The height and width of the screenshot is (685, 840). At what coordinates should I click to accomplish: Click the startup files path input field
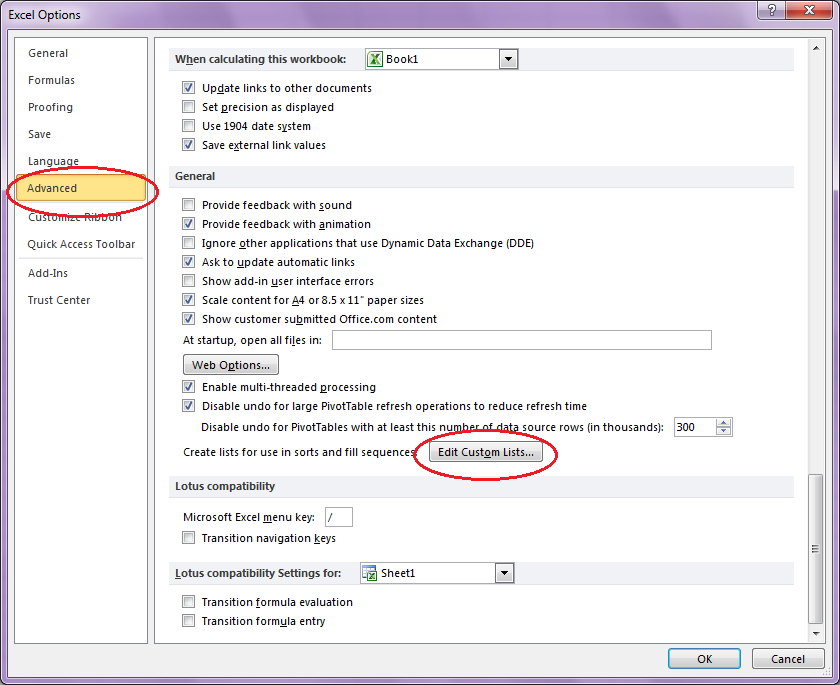(520, 340)
